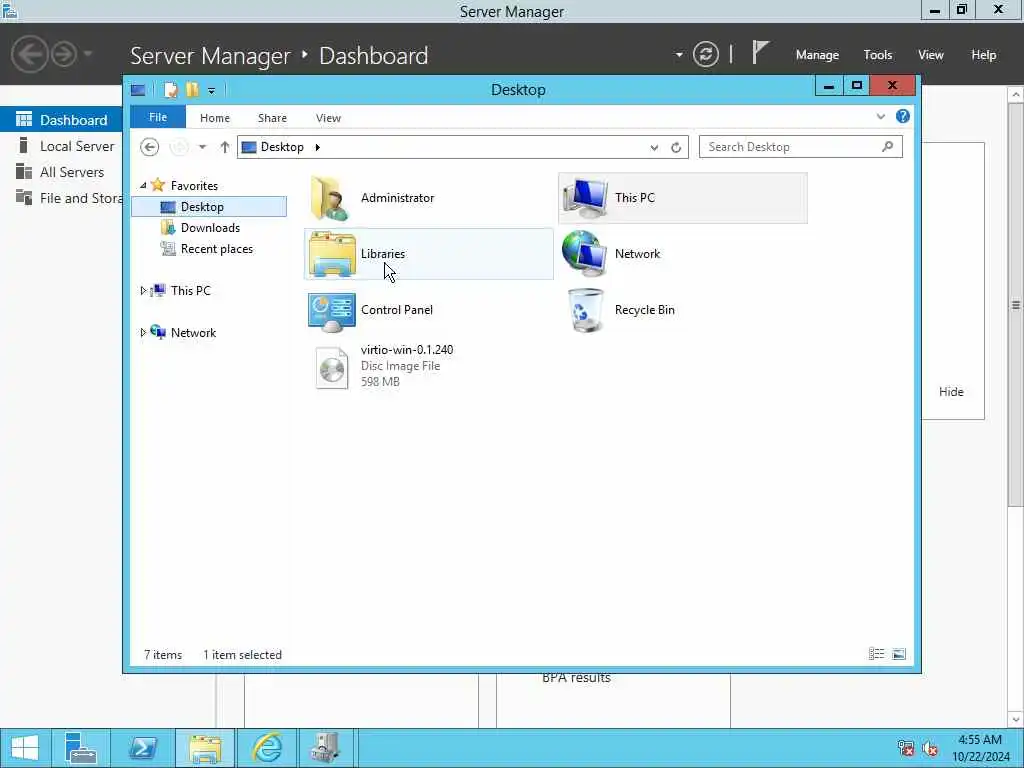Click the Hide link in Server Manager
1024x768 pixels.
point(951,392)
